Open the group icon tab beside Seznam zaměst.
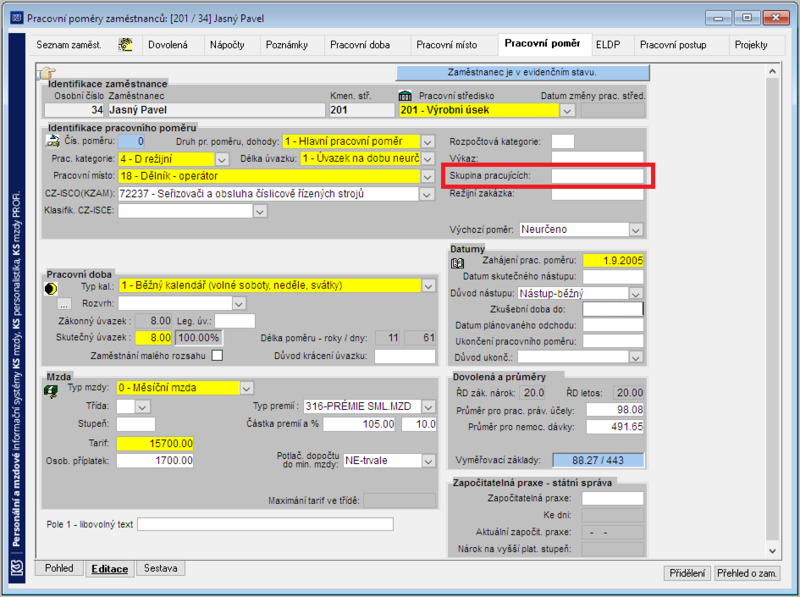The width and height of the screenshot is (800, 597). (x=125, y=45)
